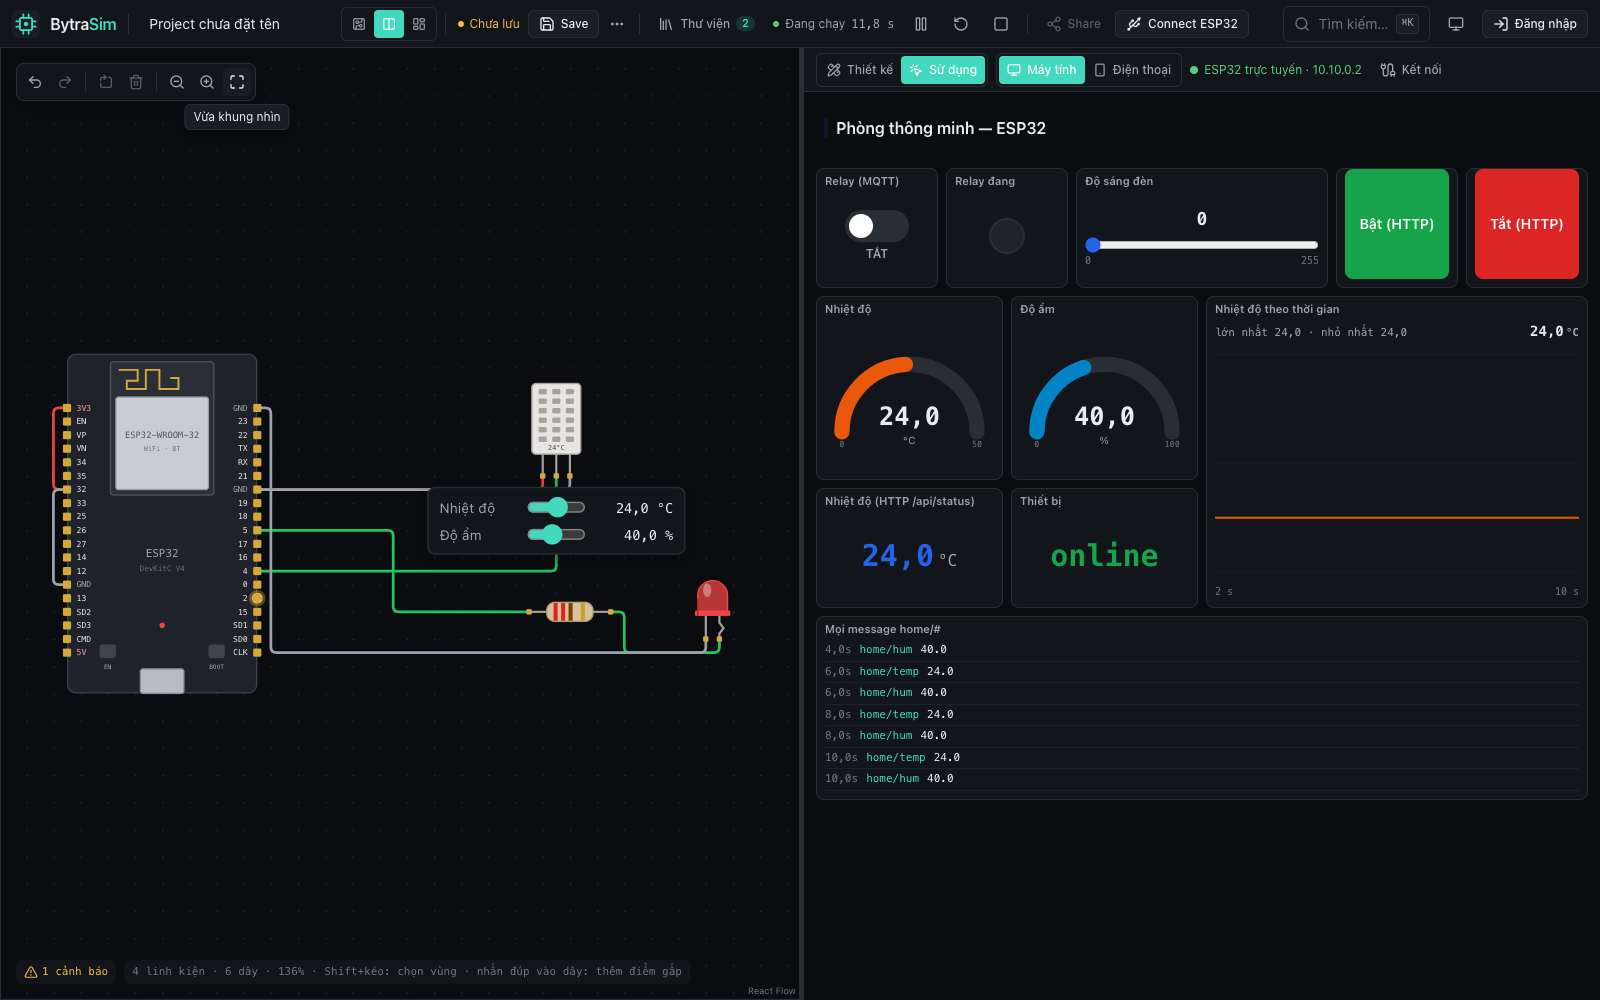Zoom in the circuit canvas
The width and height of the screenshot is (1600, 1000).
[207, 82]
